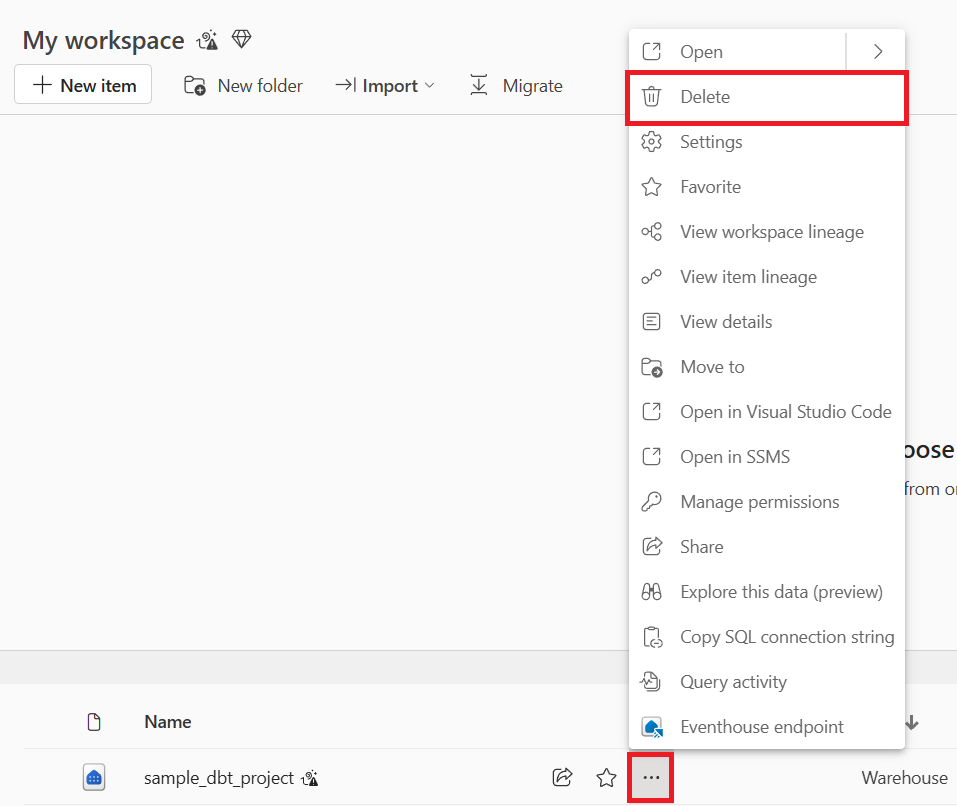Click the New folder icon in the toolbar
957x806 pixels.
click(x=191, y=85)
